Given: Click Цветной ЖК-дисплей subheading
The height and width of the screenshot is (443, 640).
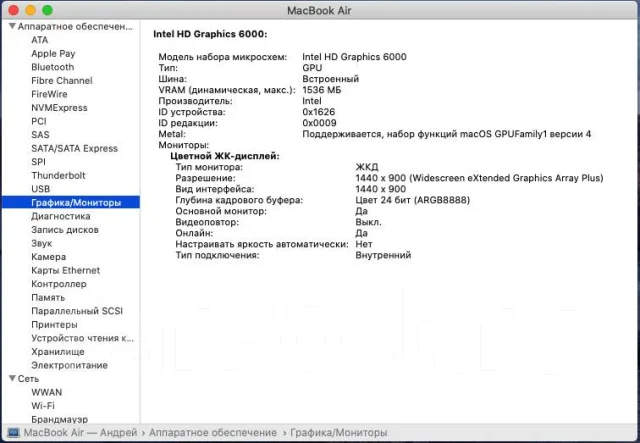Looking at the screenshot, I should point(225,156).
